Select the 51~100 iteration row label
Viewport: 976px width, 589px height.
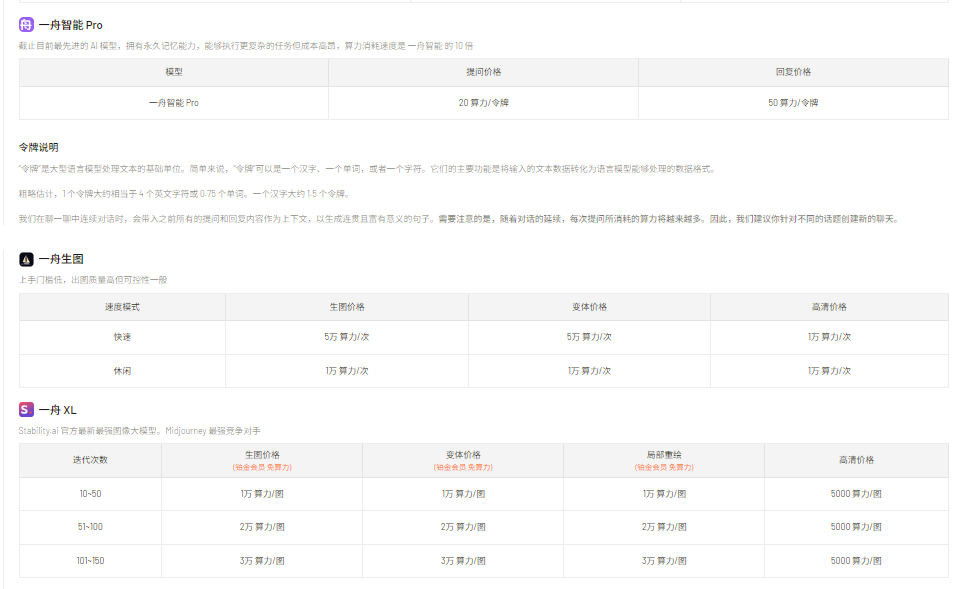tap(90, 527)
